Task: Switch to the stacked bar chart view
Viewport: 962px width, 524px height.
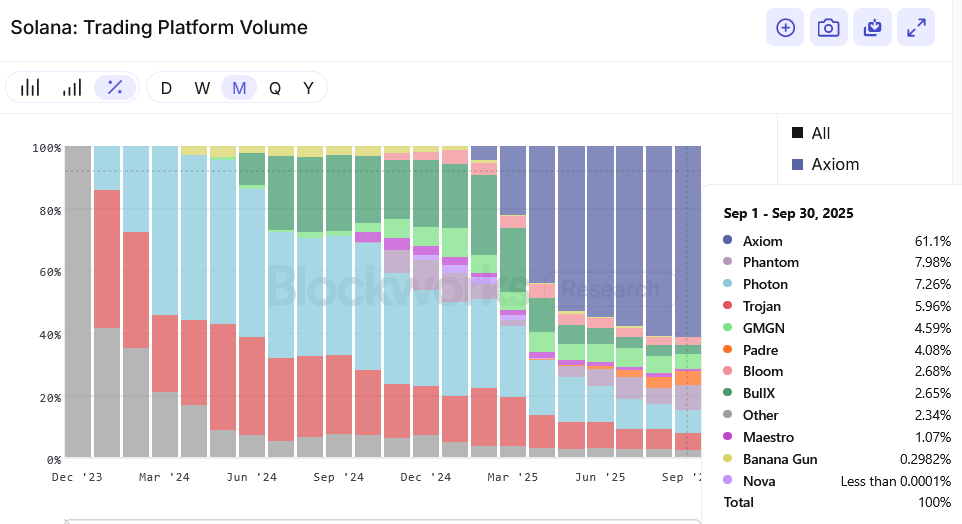Action: pos(30,88)
